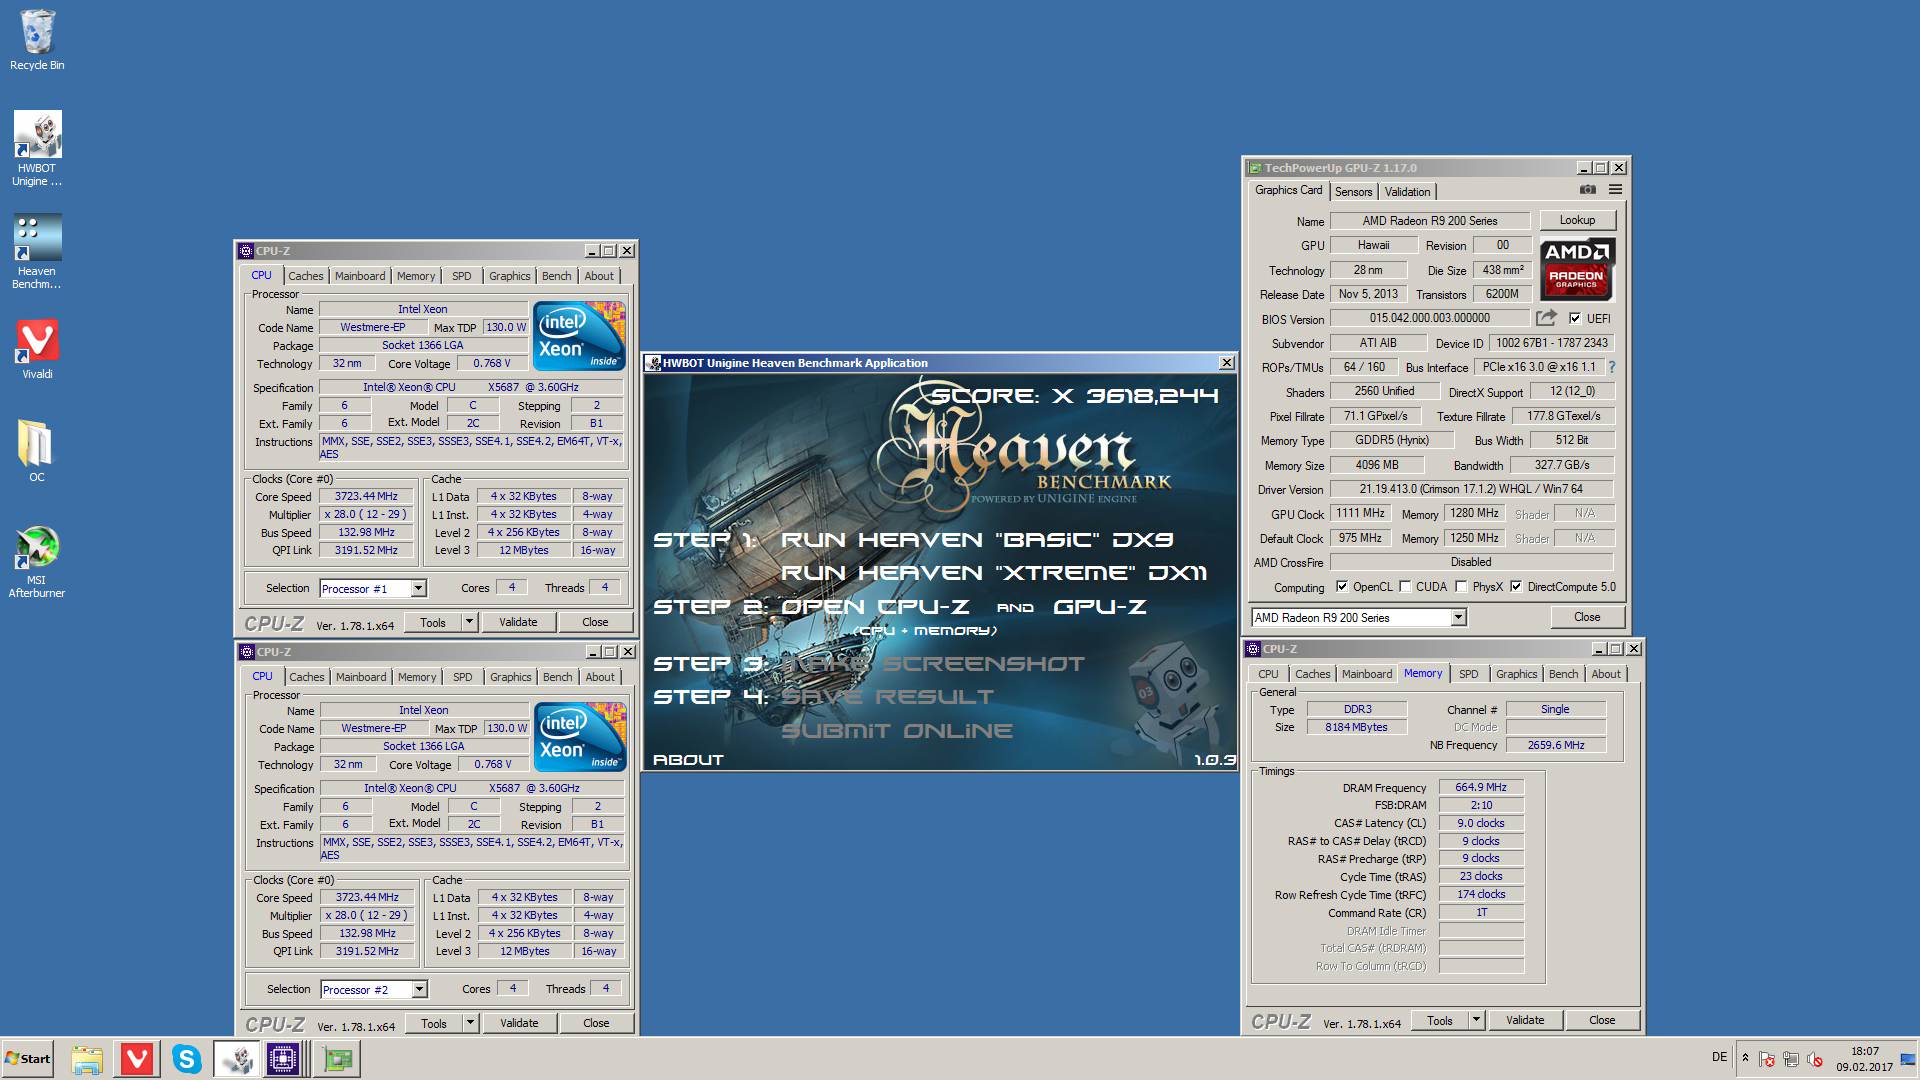Click GPU-Z screenshot camera icon
The image size is (1920, 1080).
(1587, 190)
